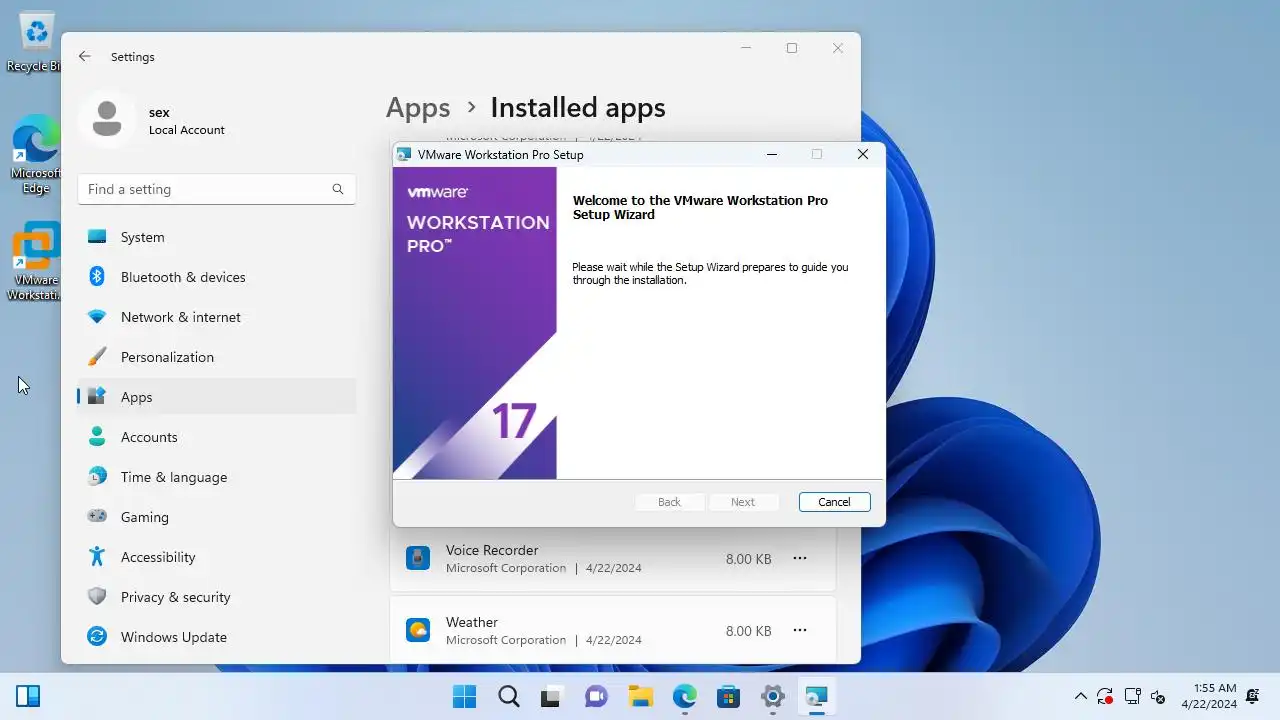Click the "Voice Recorder" app name
The image size is (1280, 720).
[492, 550]
